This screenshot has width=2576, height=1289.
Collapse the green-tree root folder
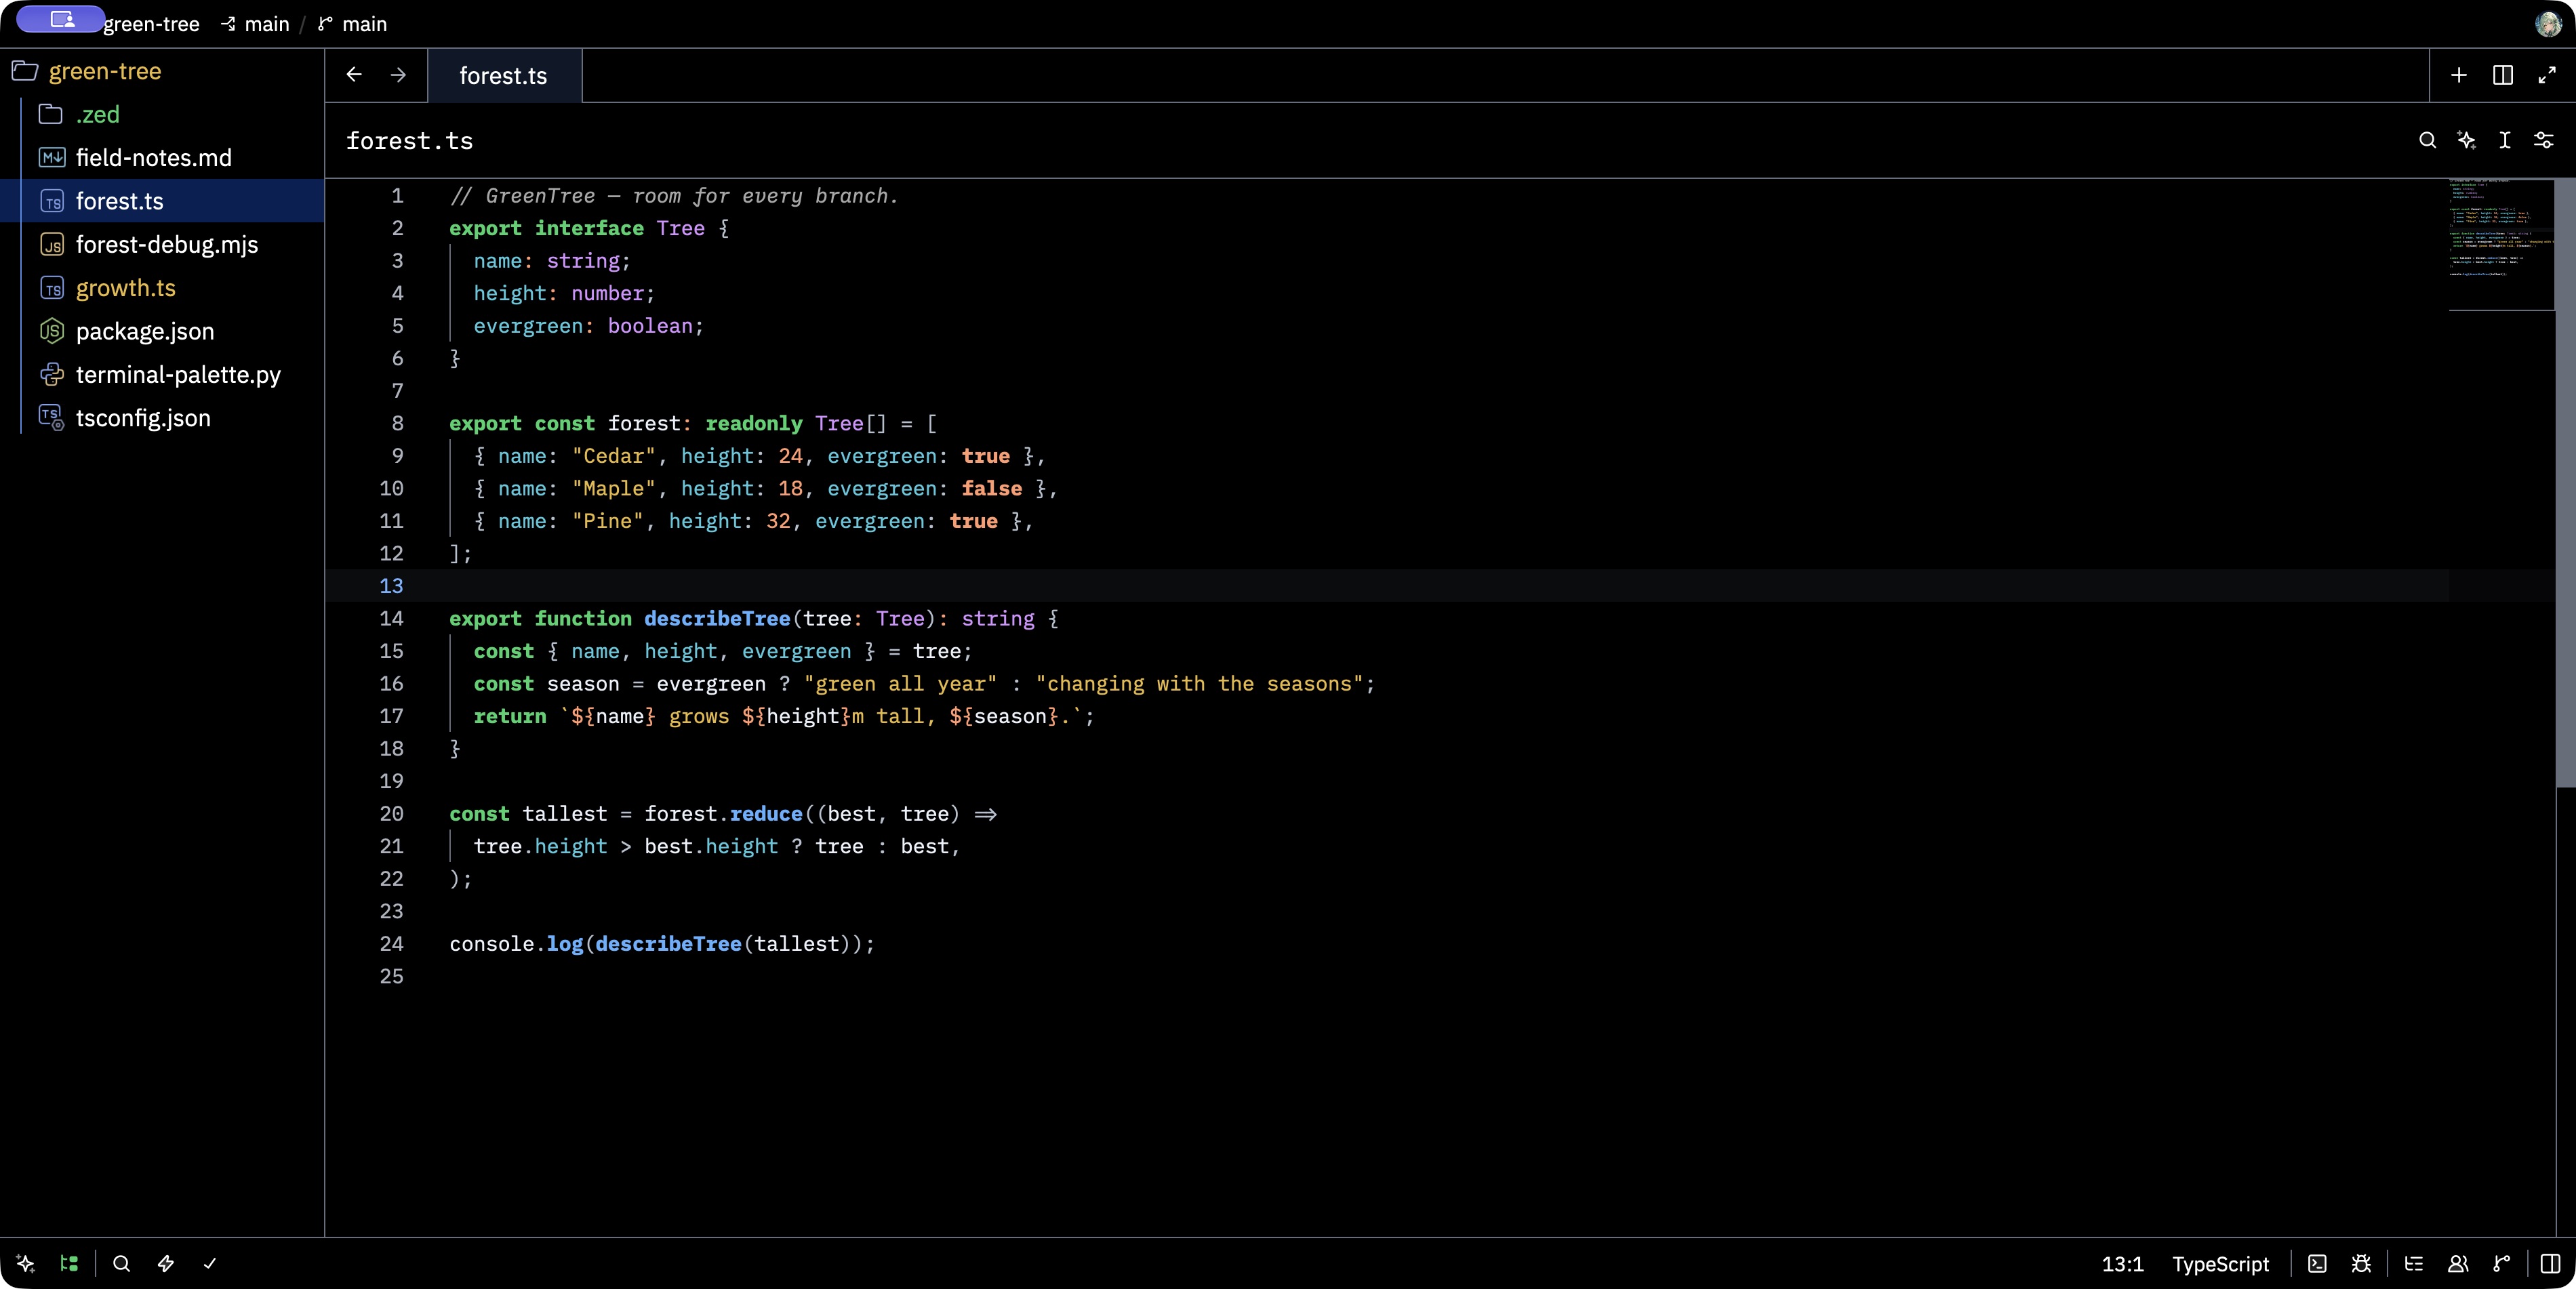[x=162, y=71]
